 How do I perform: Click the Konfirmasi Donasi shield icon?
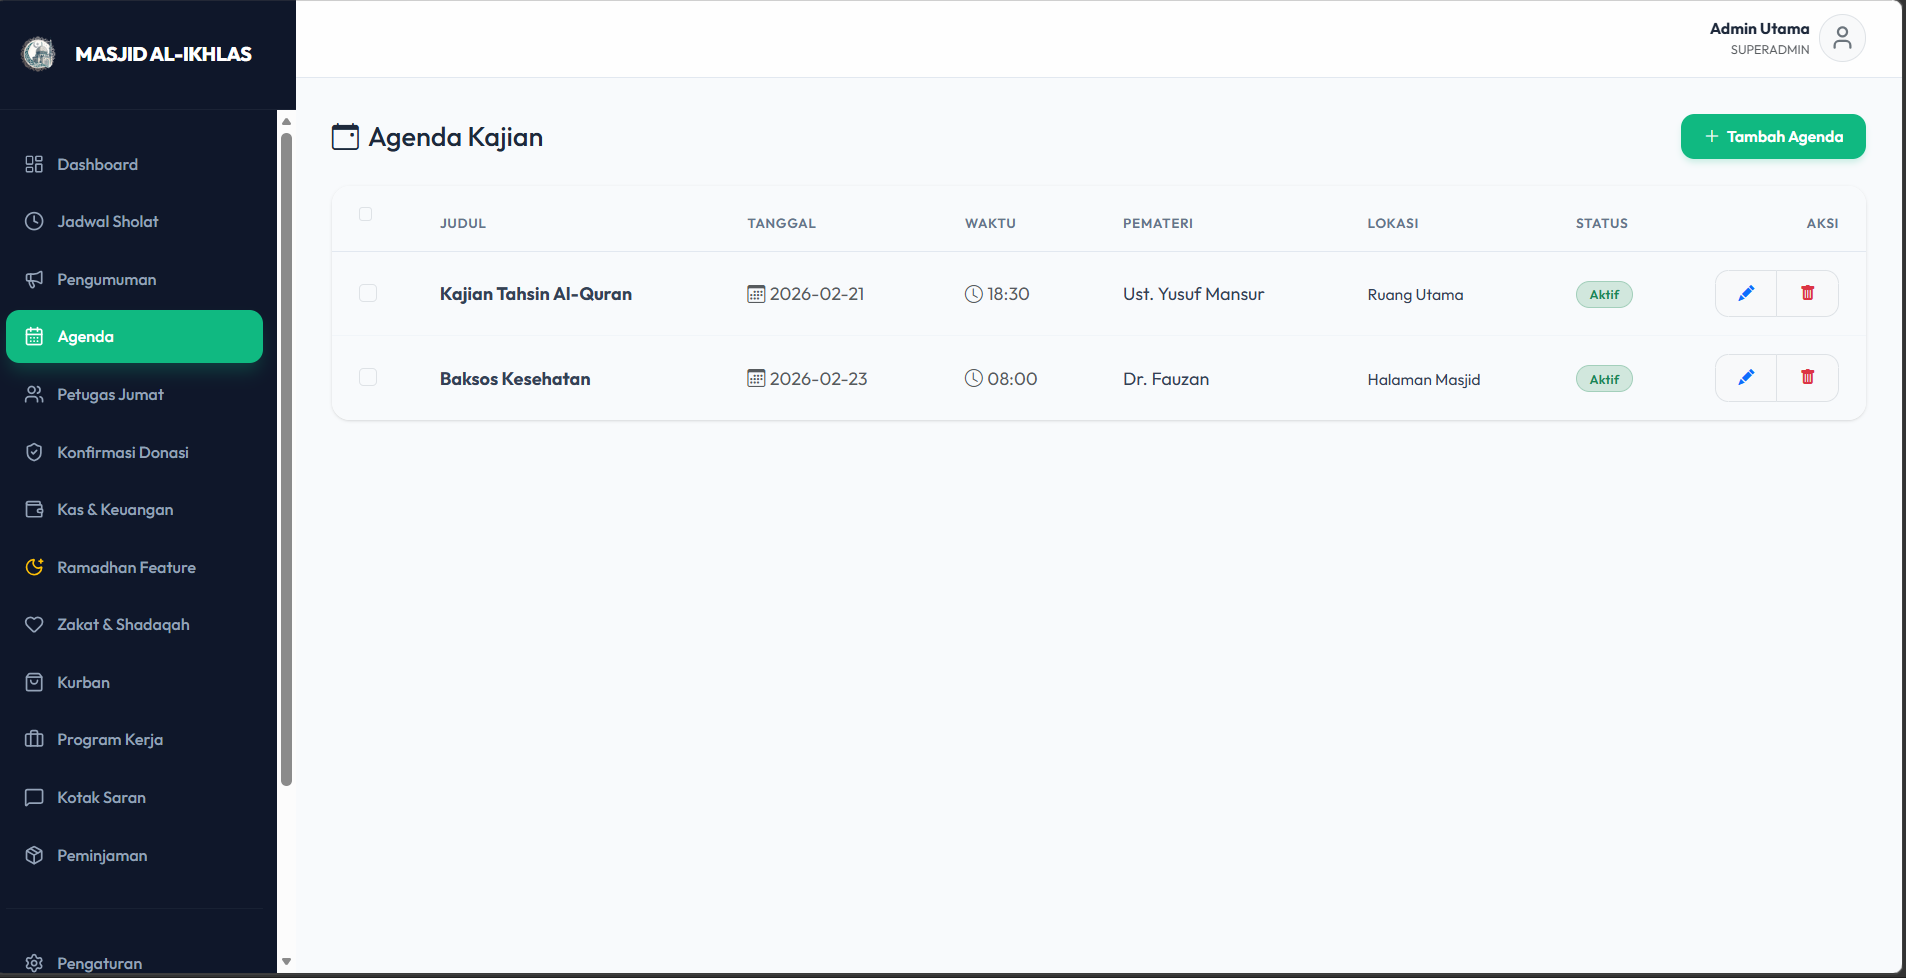pyautogui.click(x=34, y=452)
